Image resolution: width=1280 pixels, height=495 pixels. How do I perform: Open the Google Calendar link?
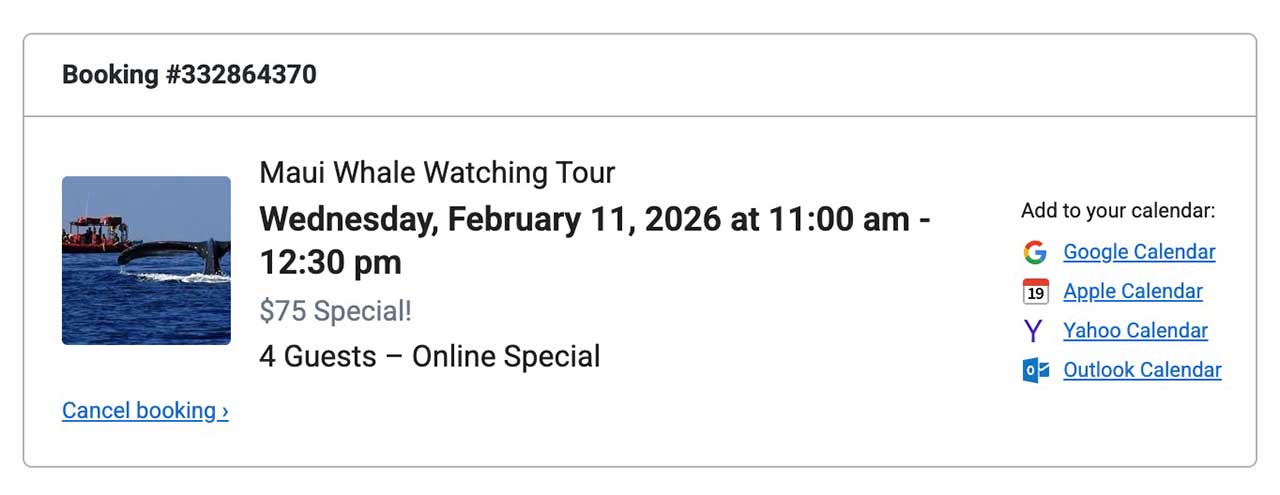pyautogui.click(x=1139, y=252)
